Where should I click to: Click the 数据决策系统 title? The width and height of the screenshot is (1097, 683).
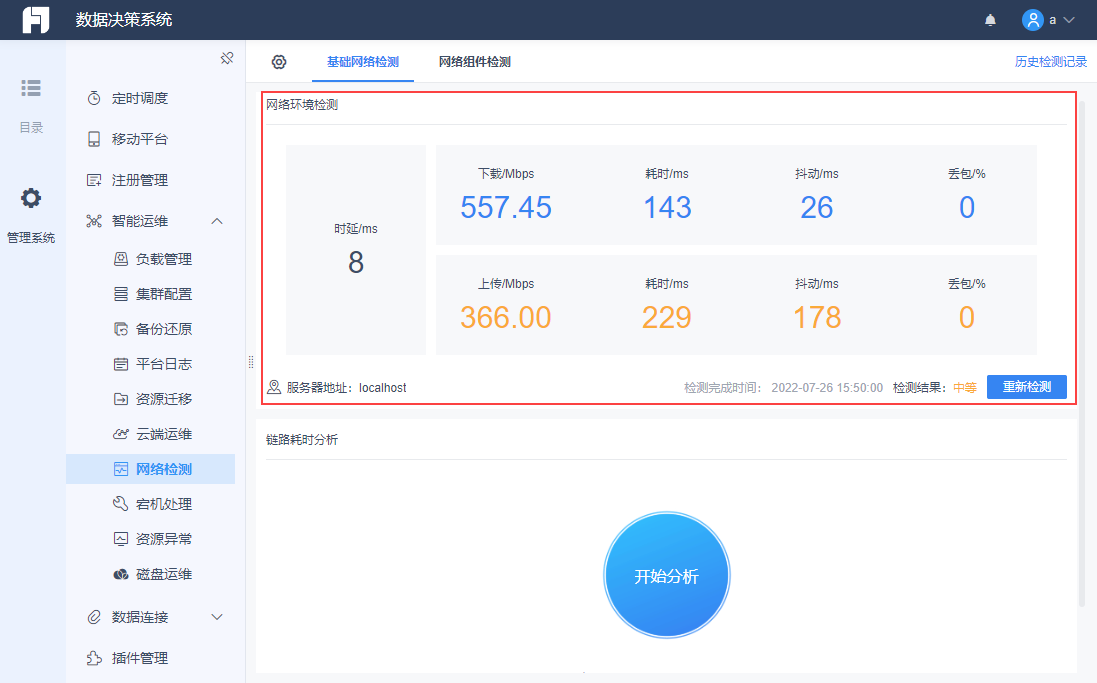tap(124, 20)
